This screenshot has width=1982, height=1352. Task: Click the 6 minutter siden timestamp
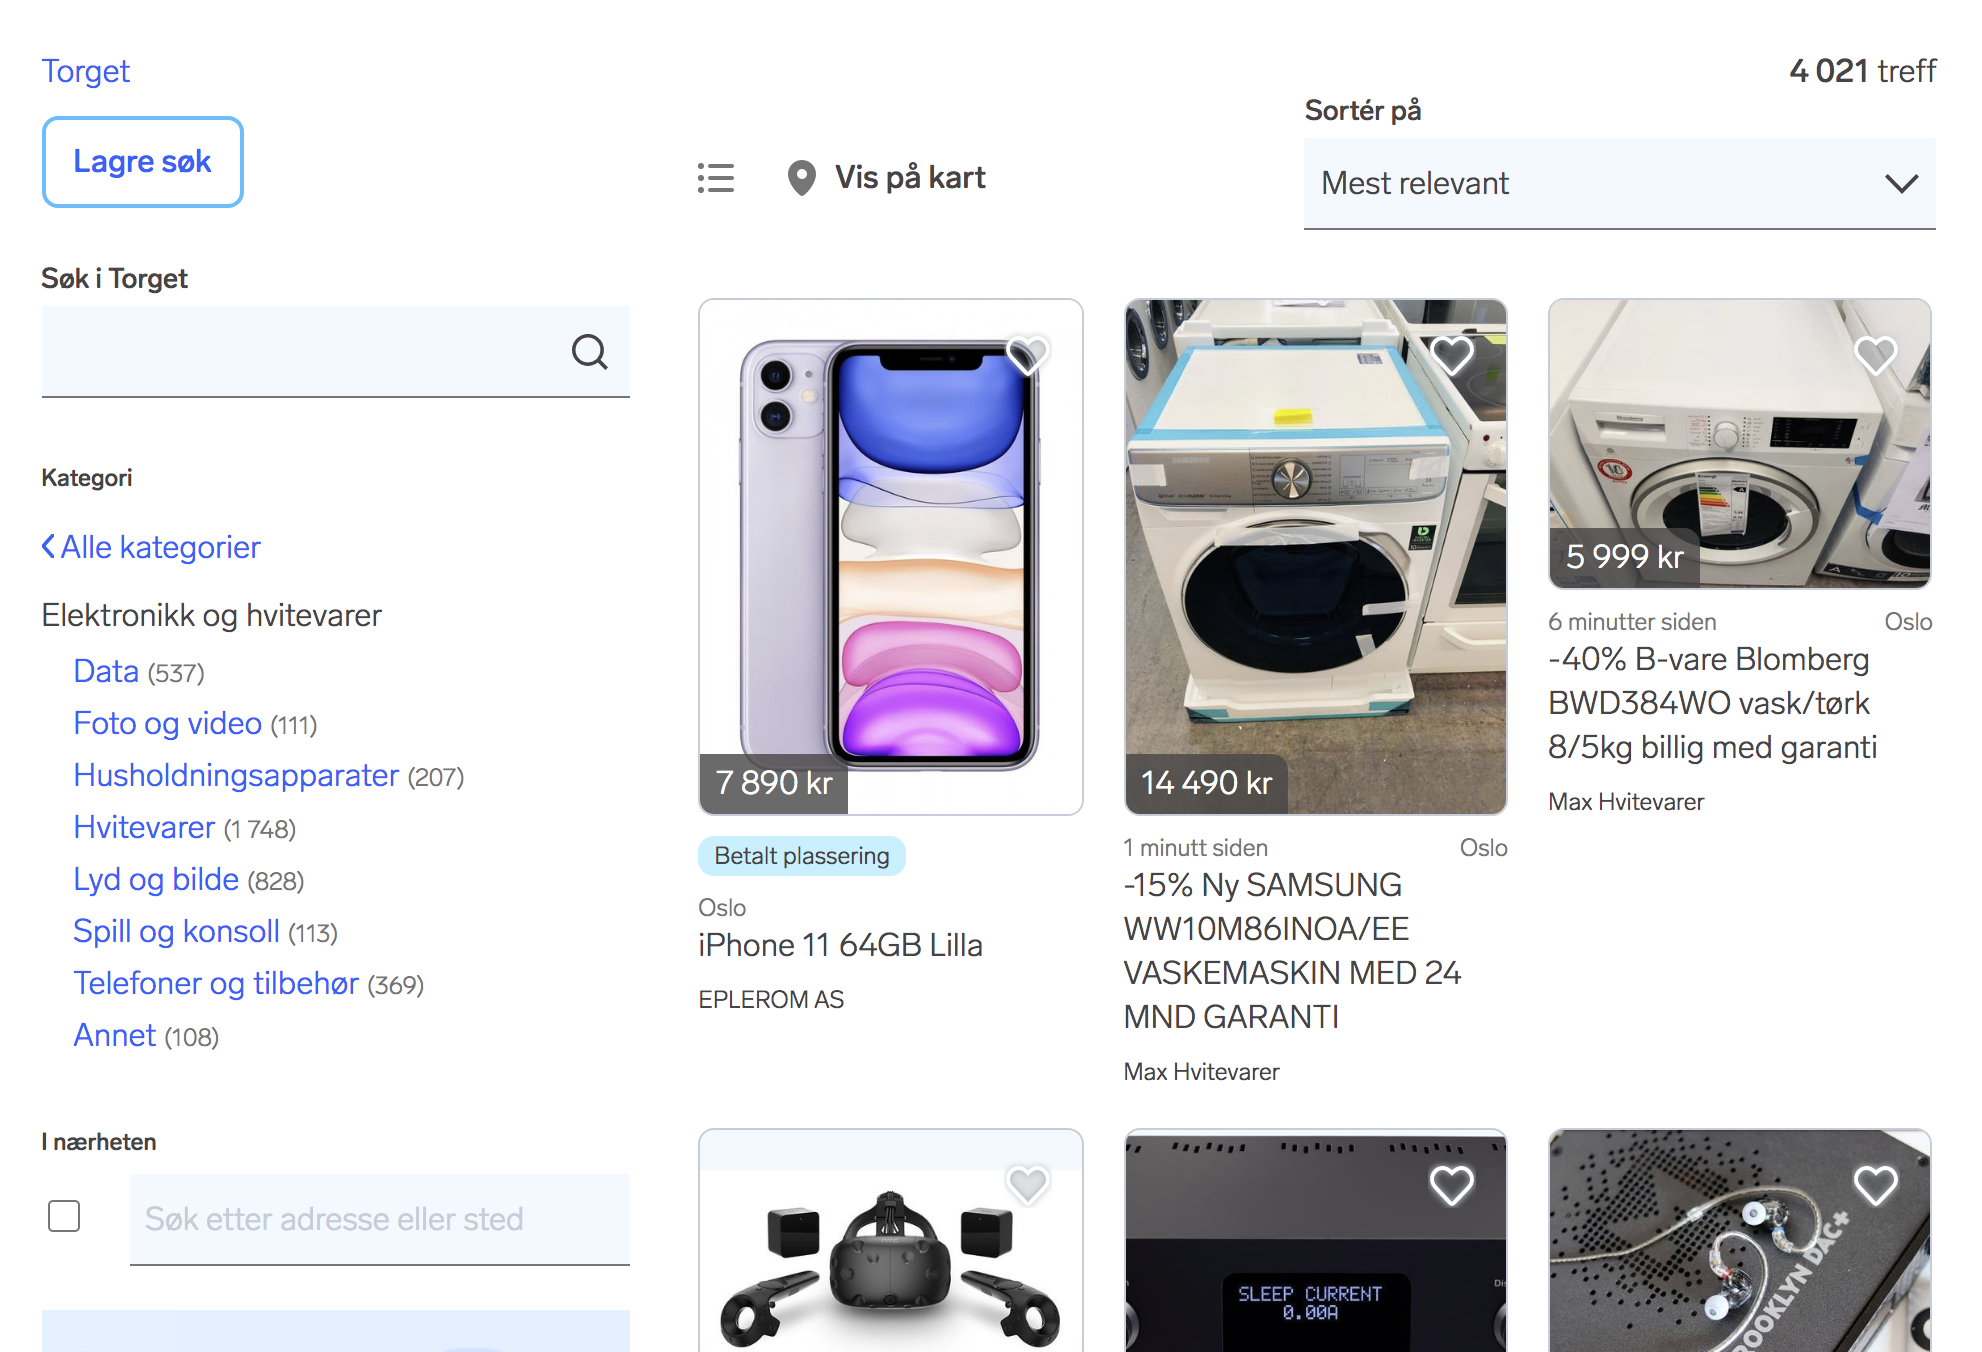tap(1632, 621)
